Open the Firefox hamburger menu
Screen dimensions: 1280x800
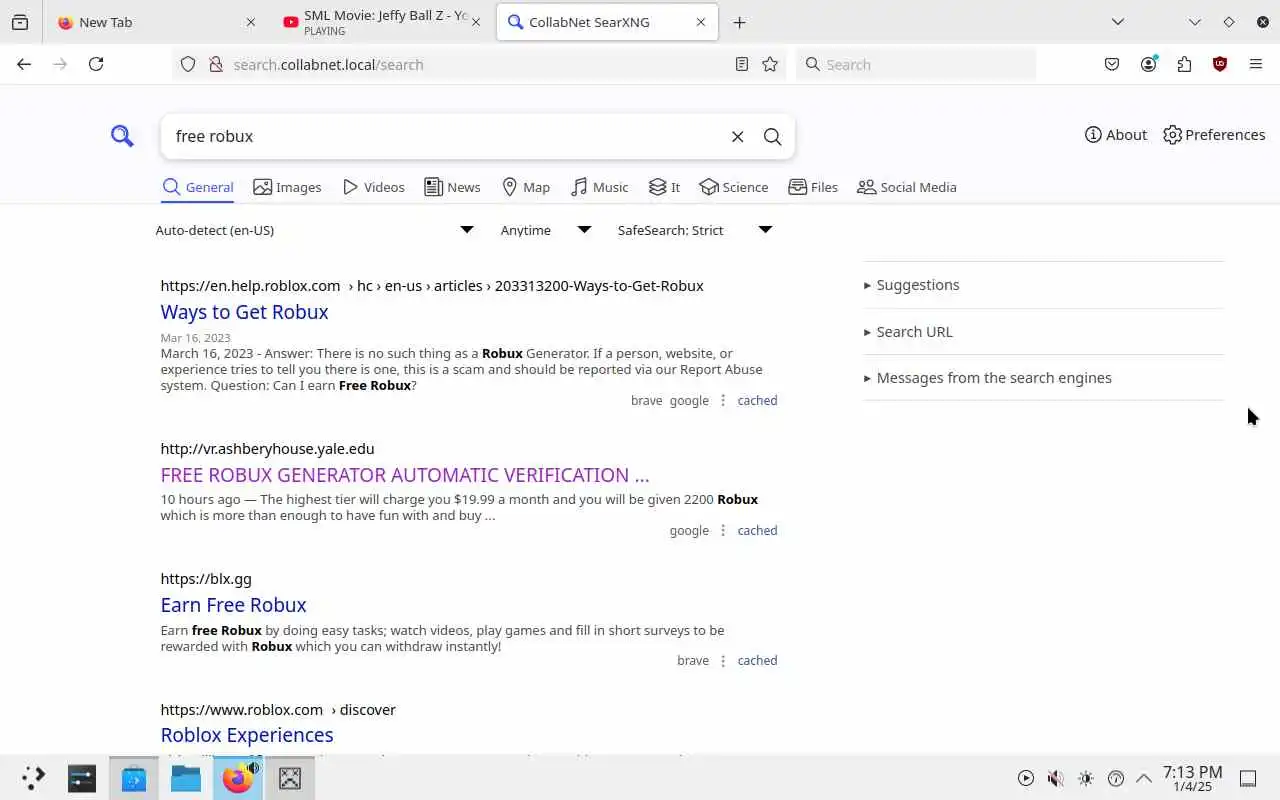1256,64
